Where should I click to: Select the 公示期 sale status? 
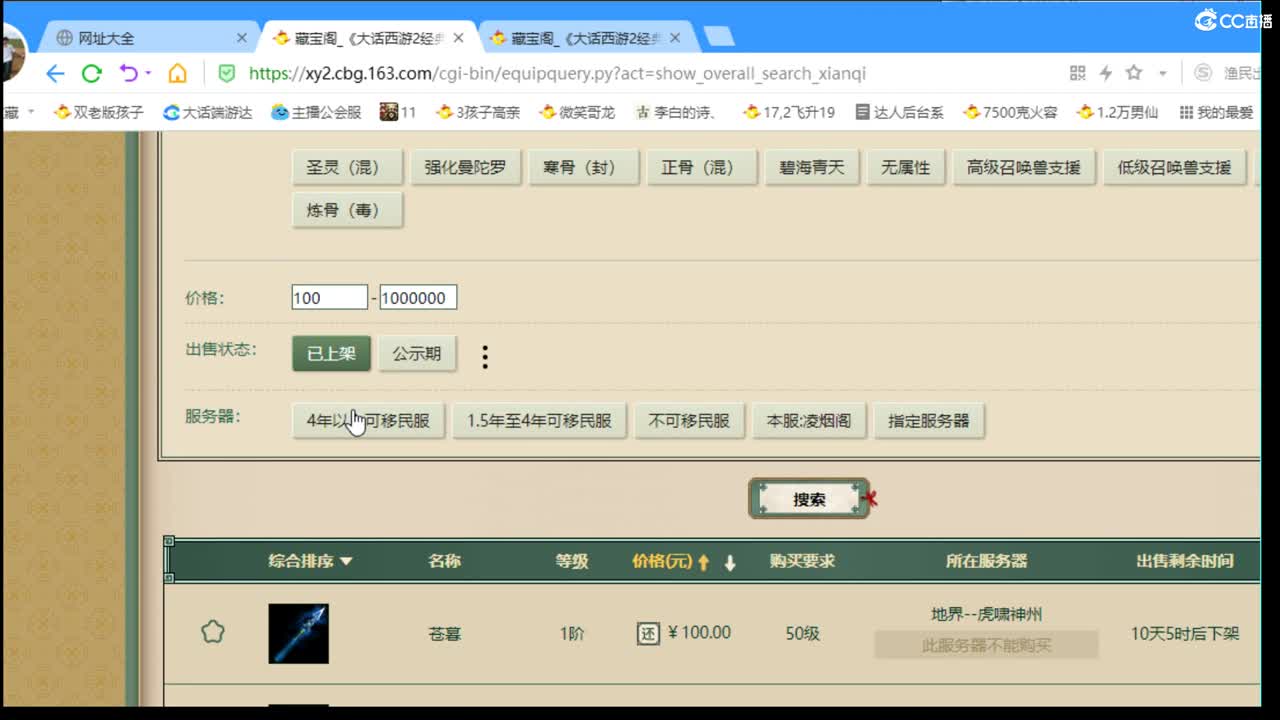pyautogui.click(x=417, y=354)
